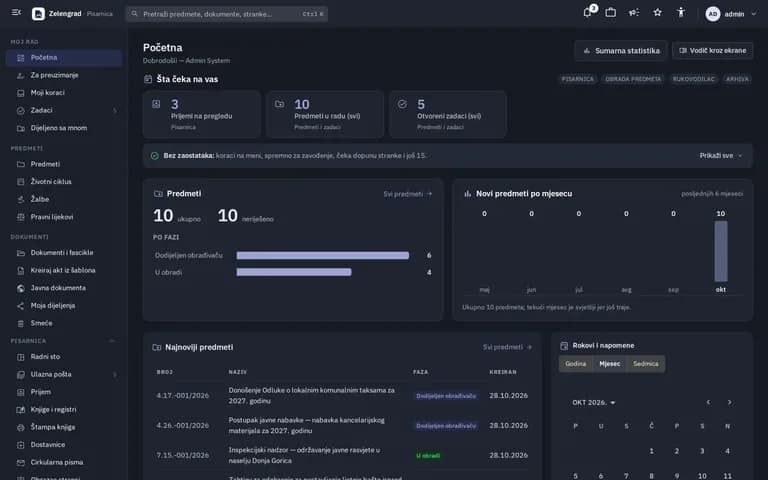The image size is (768, 480).
Task: Open Predmeti u radu card
Action: 325,115
